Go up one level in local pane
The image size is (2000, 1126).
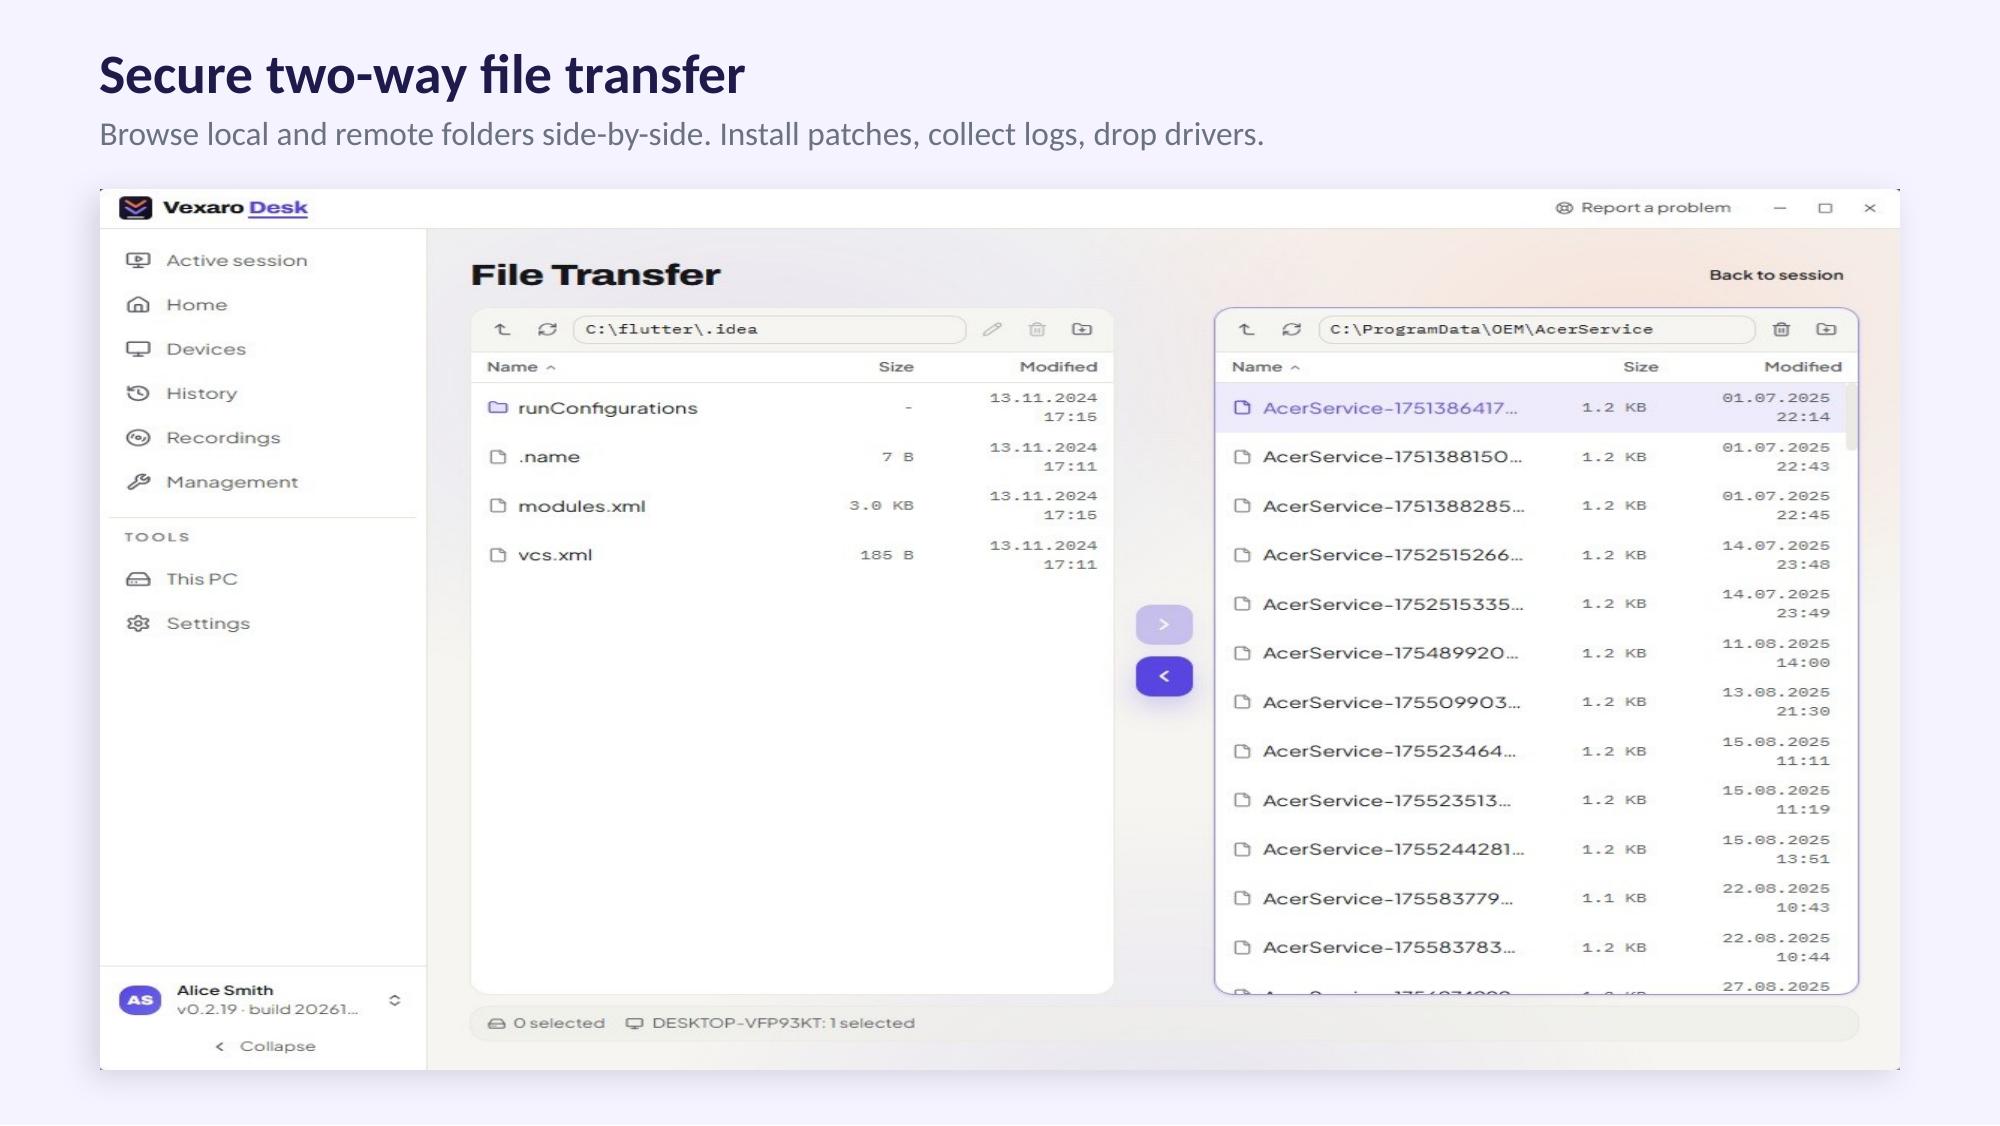pos(503,329)
